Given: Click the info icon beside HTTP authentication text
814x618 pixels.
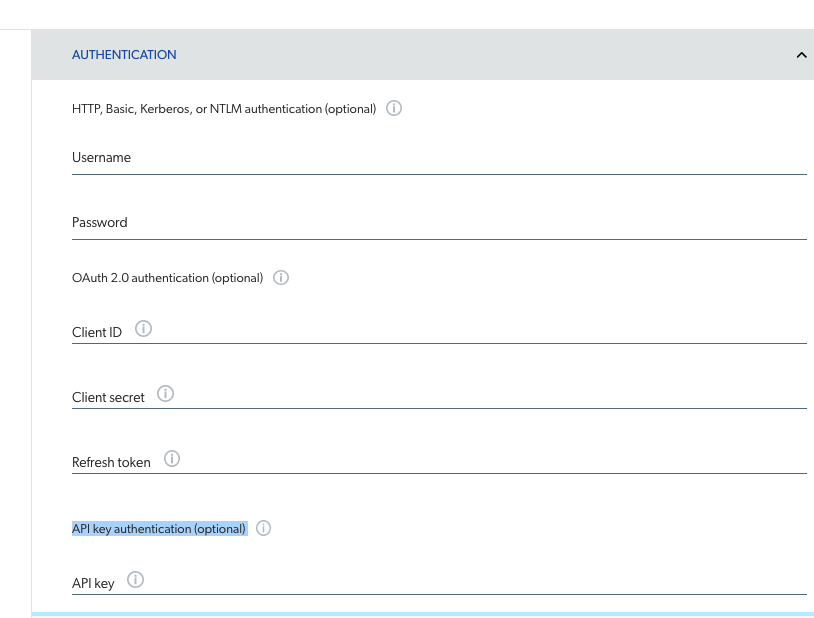Looking at the screenshot, I should pos(393,108).
